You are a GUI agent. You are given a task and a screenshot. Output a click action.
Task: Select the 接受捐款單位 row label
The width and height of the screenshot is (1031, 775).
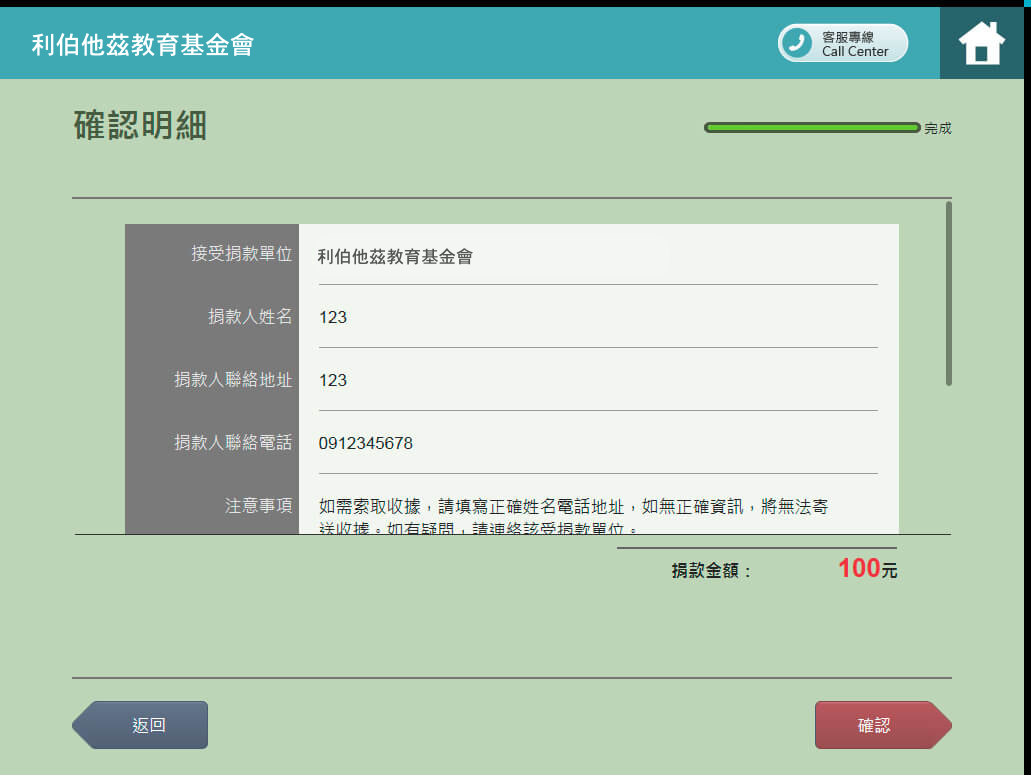241,254
